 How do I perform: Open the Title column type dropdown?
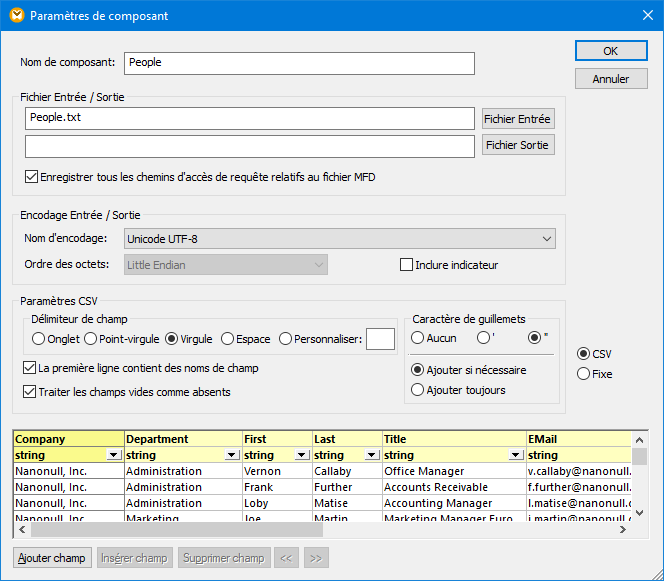coord(516,455)
